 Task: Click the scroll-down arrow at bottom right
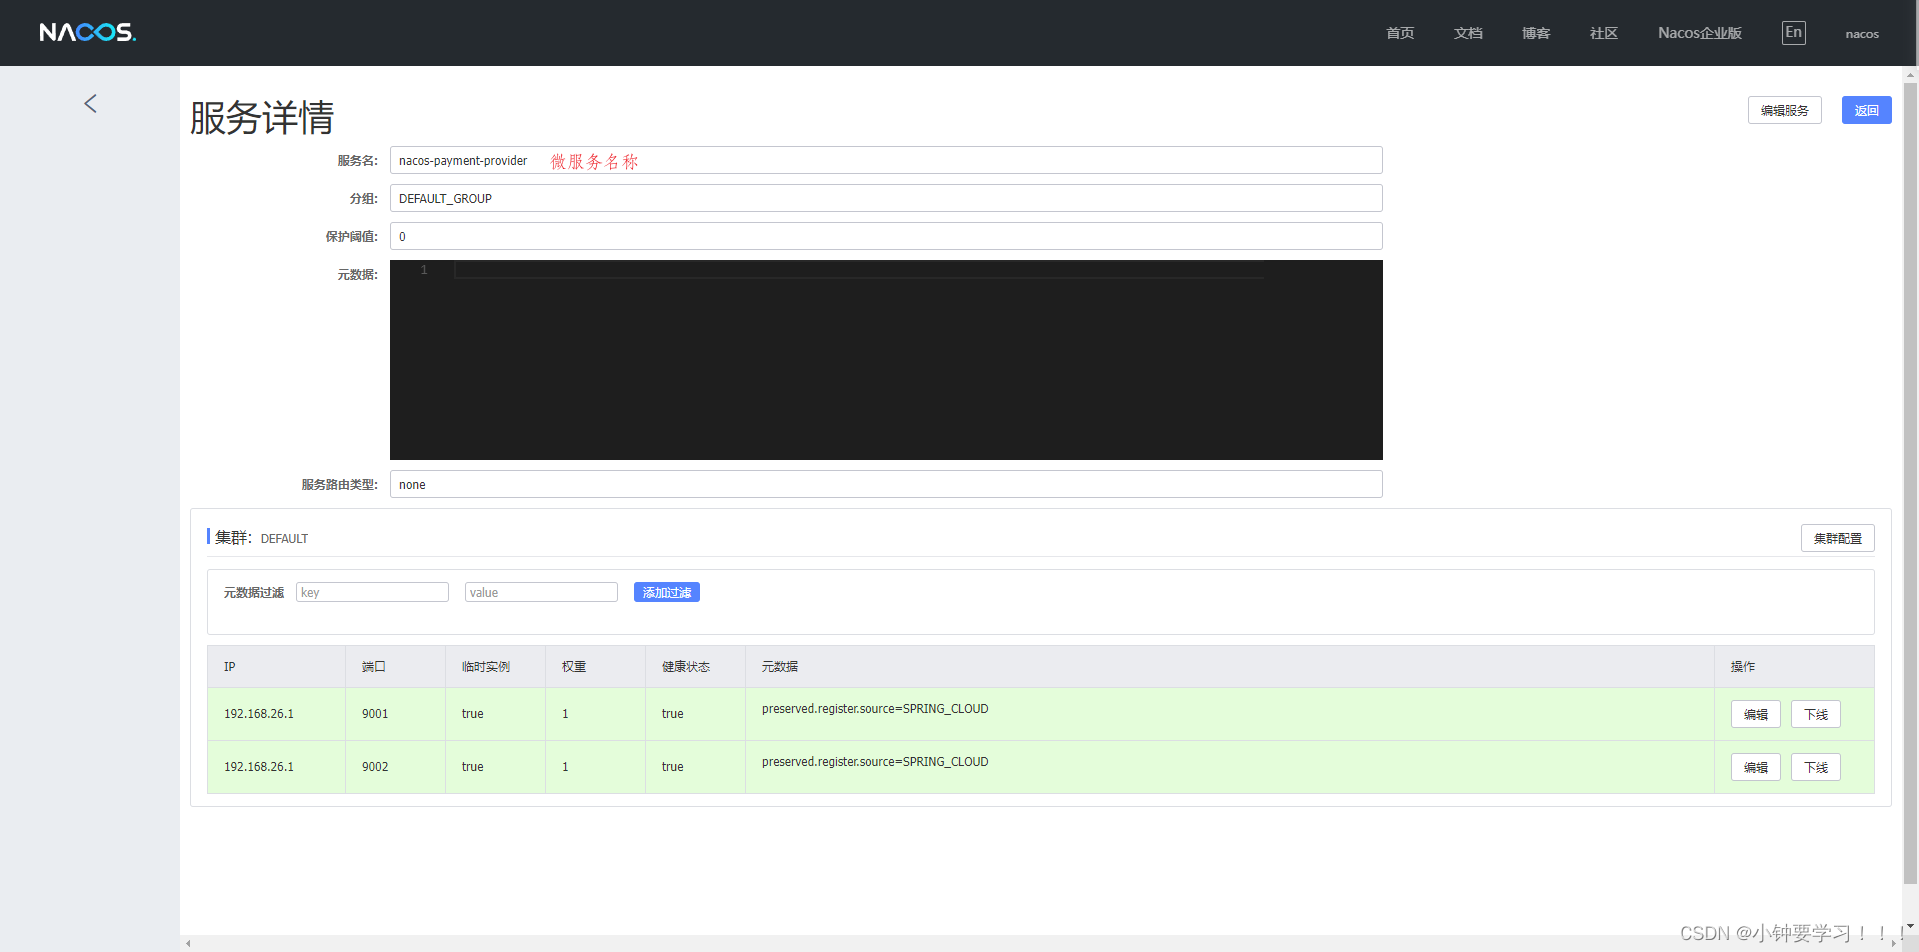tap(1910, 926)
